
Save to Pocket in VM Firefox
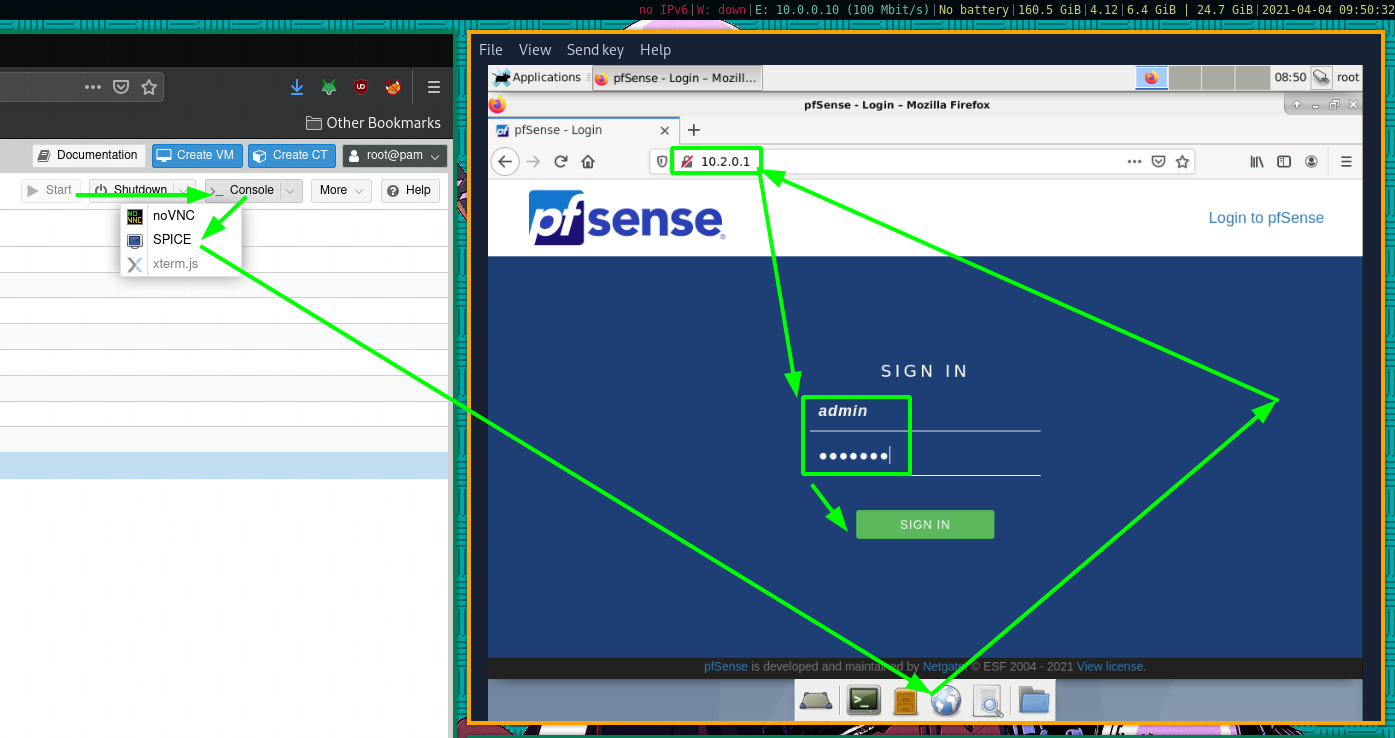1158,161
